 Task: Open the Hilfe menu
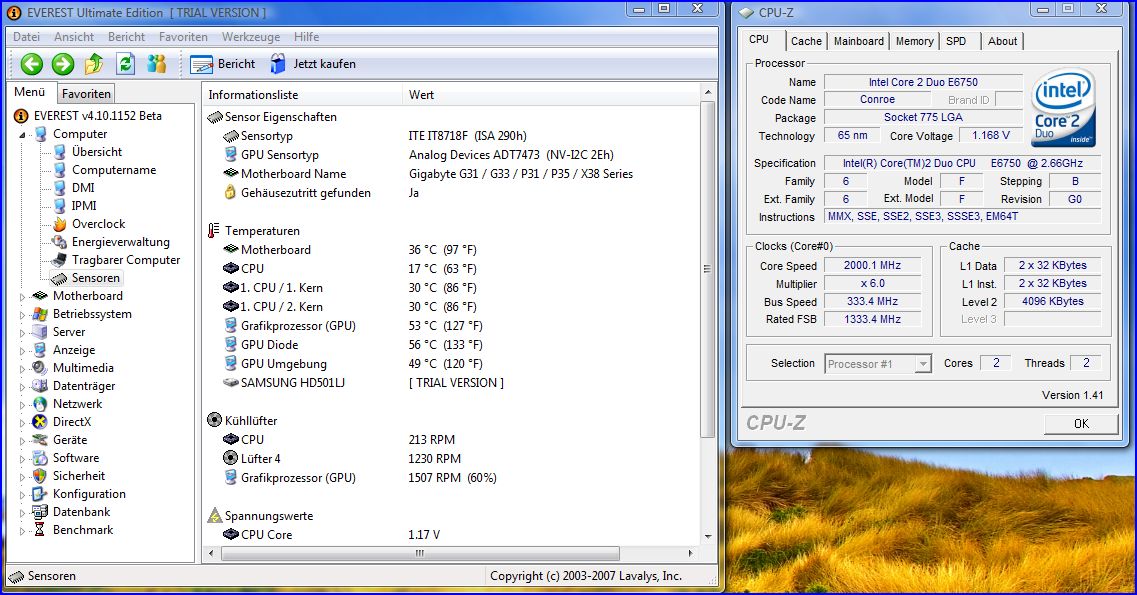tap(306, 37)
